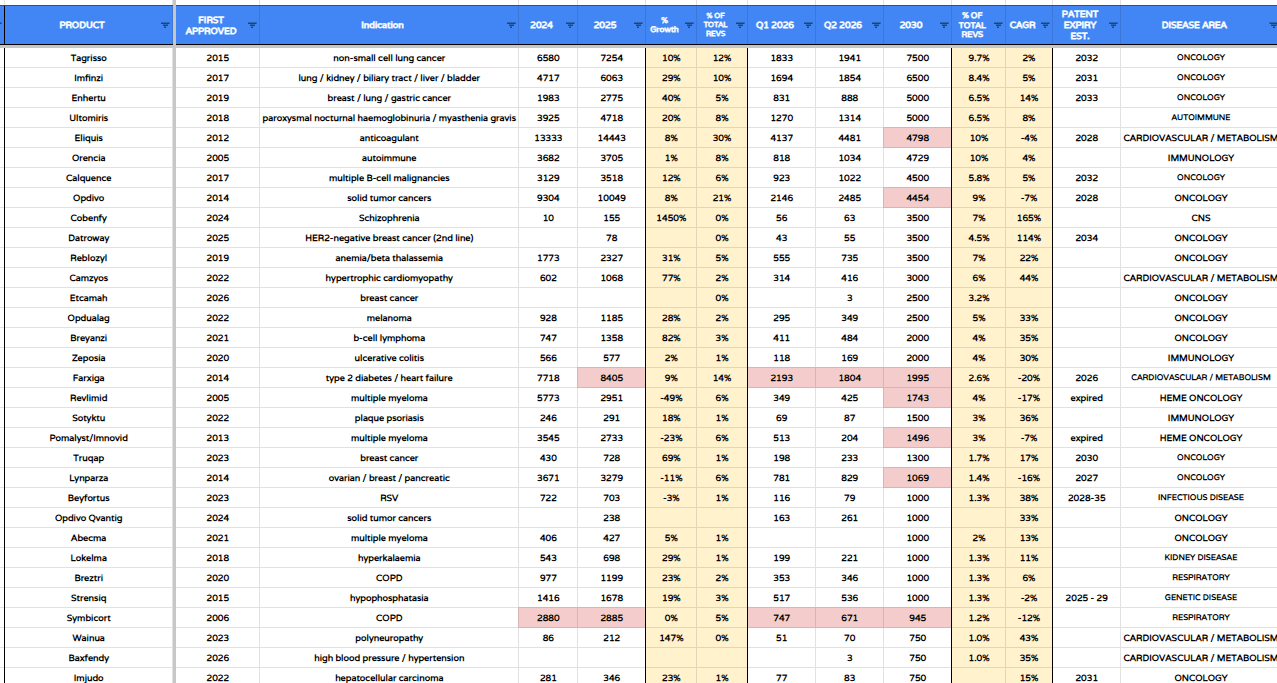Screen dimensions: 1277x683
Task: Click the Lynparza product name
Action: (x=88, y=478)
